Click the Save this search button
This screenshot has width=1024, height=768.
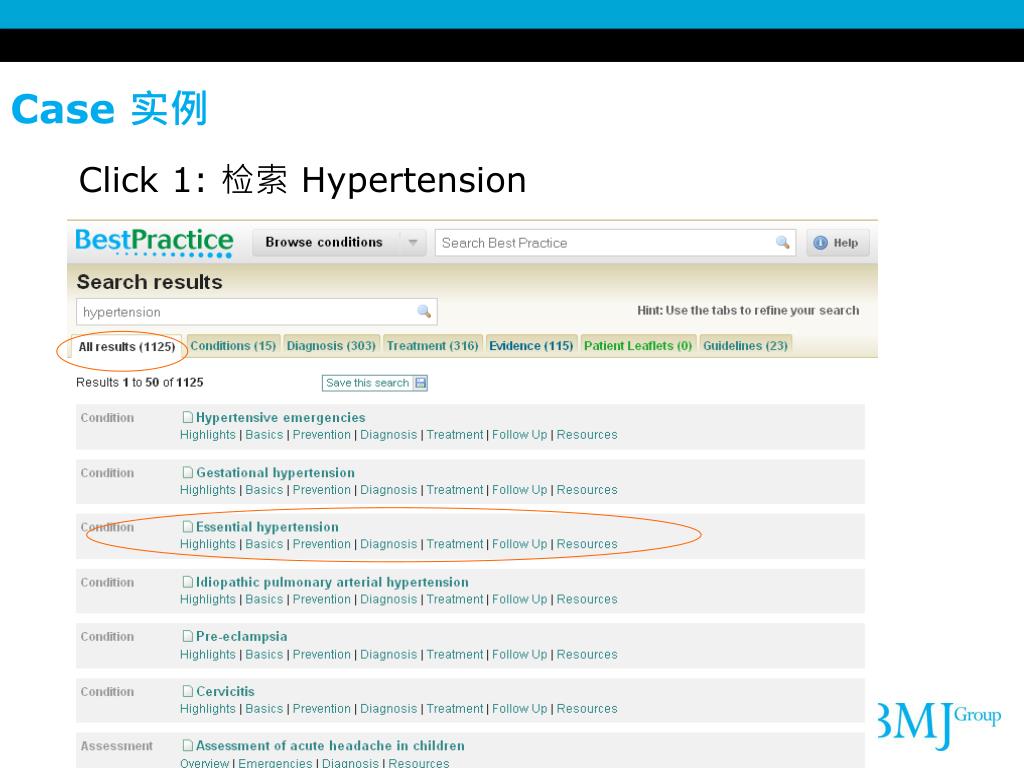(x=375, y=383)
